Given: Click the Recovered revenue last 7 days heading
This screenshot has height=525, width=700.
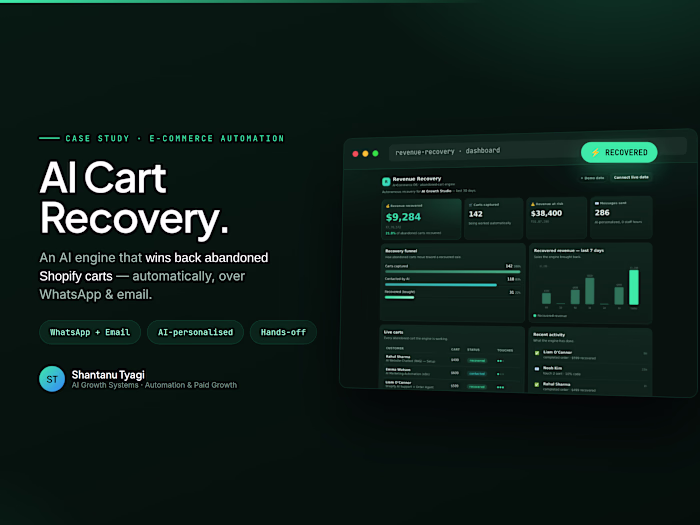Looking at the screenshot, I should coord(568,250).
